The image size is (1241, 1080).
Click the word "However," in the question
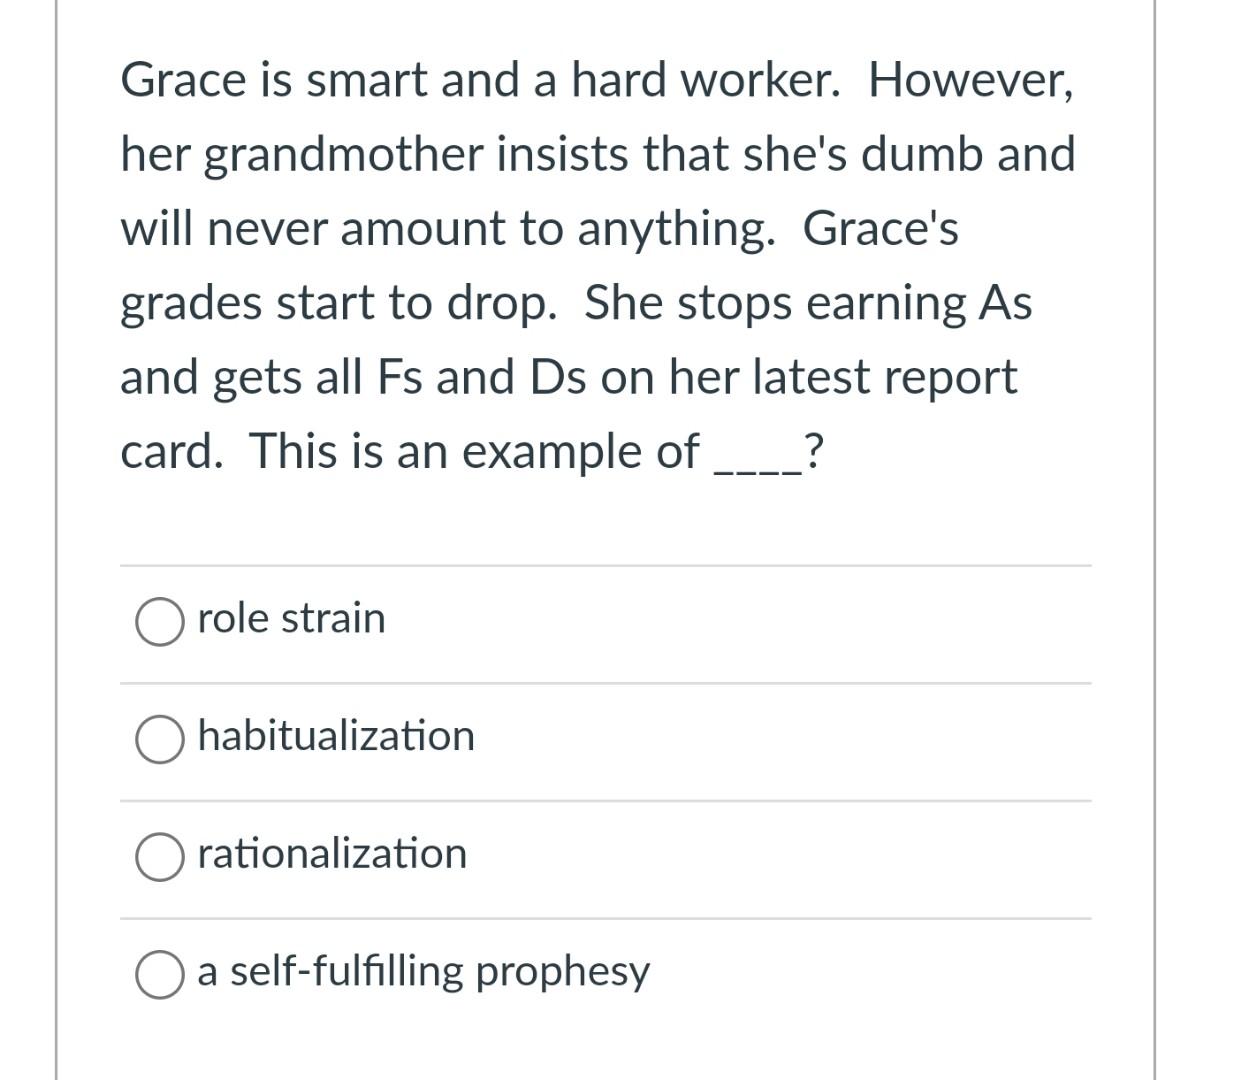(972, 80)
